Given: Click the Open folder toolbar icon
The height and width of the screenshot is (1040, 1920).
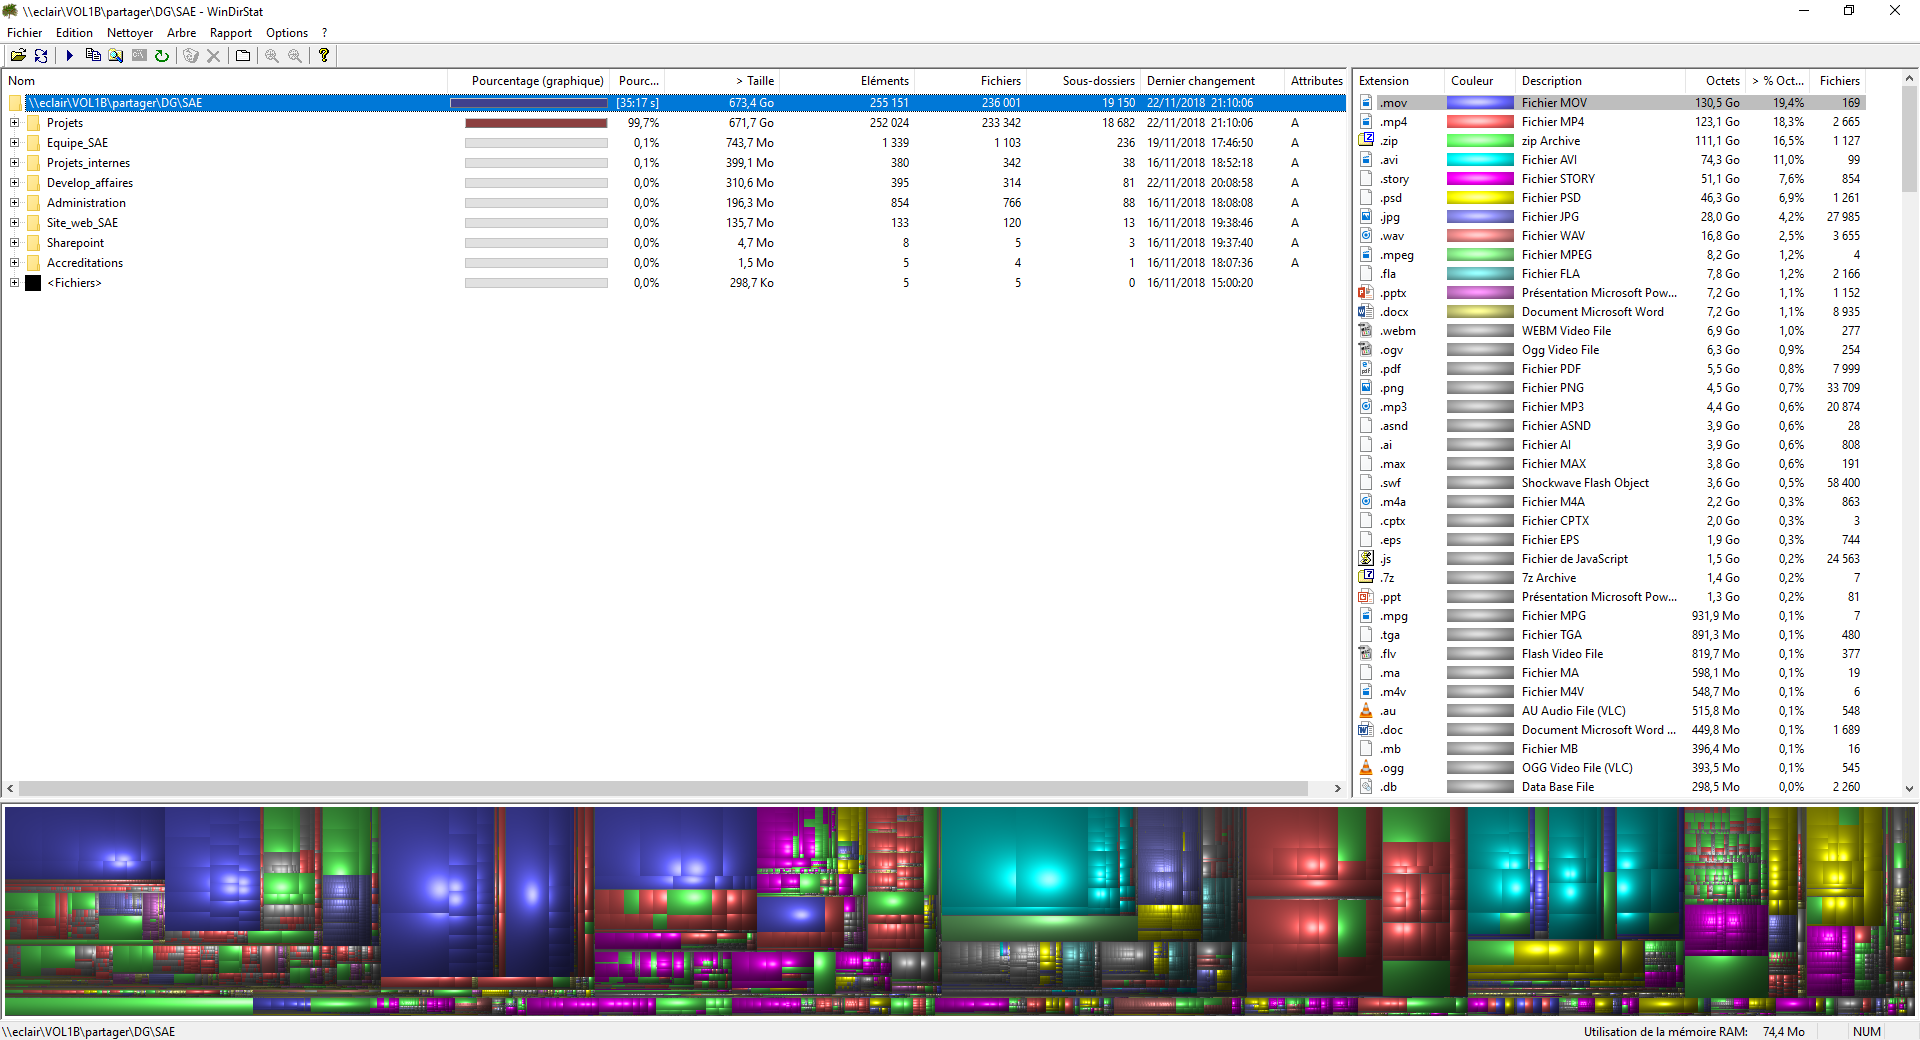Looking at the screenshot, I should 18,56.
